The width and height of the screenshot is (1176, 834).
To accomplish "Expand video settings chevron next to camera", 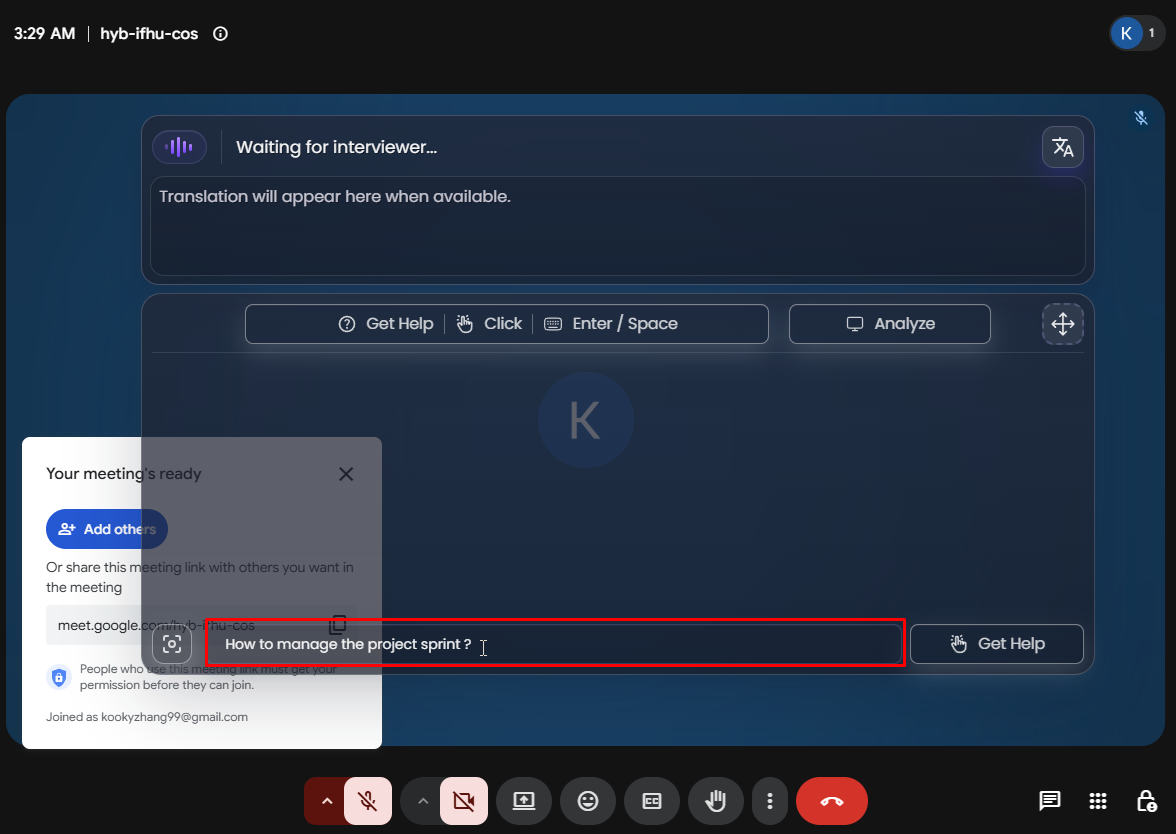I will 422,801.
